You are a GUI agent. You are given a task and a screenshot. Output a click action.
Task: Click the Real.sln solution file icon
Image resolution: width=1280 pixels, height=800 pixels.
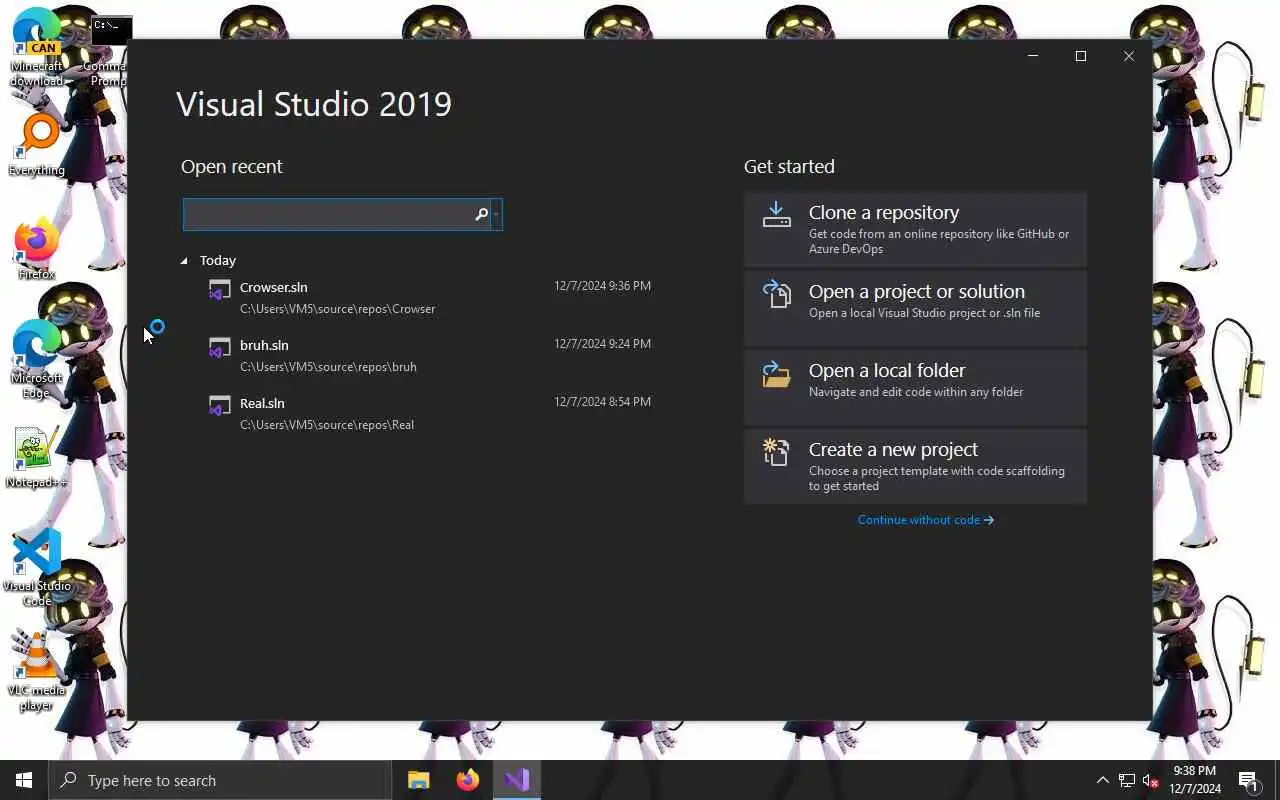[219, 407]
